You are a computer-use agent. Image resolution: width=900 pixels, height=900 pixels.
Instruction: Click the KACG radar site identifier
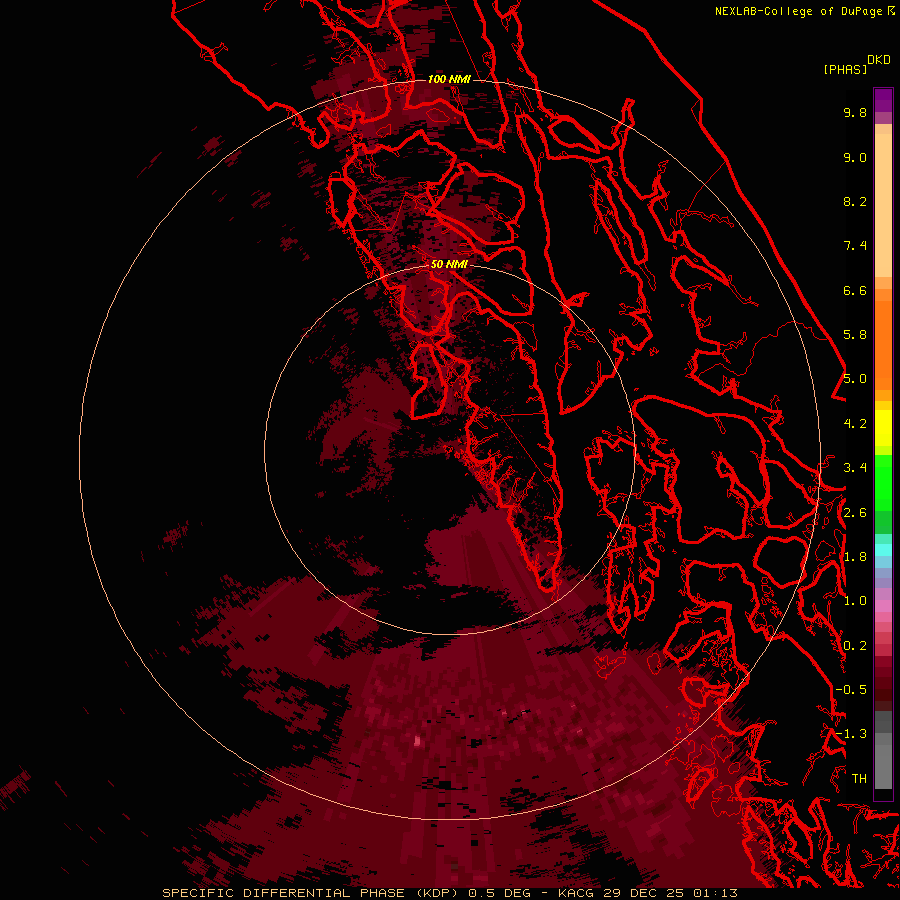[577, 893]
